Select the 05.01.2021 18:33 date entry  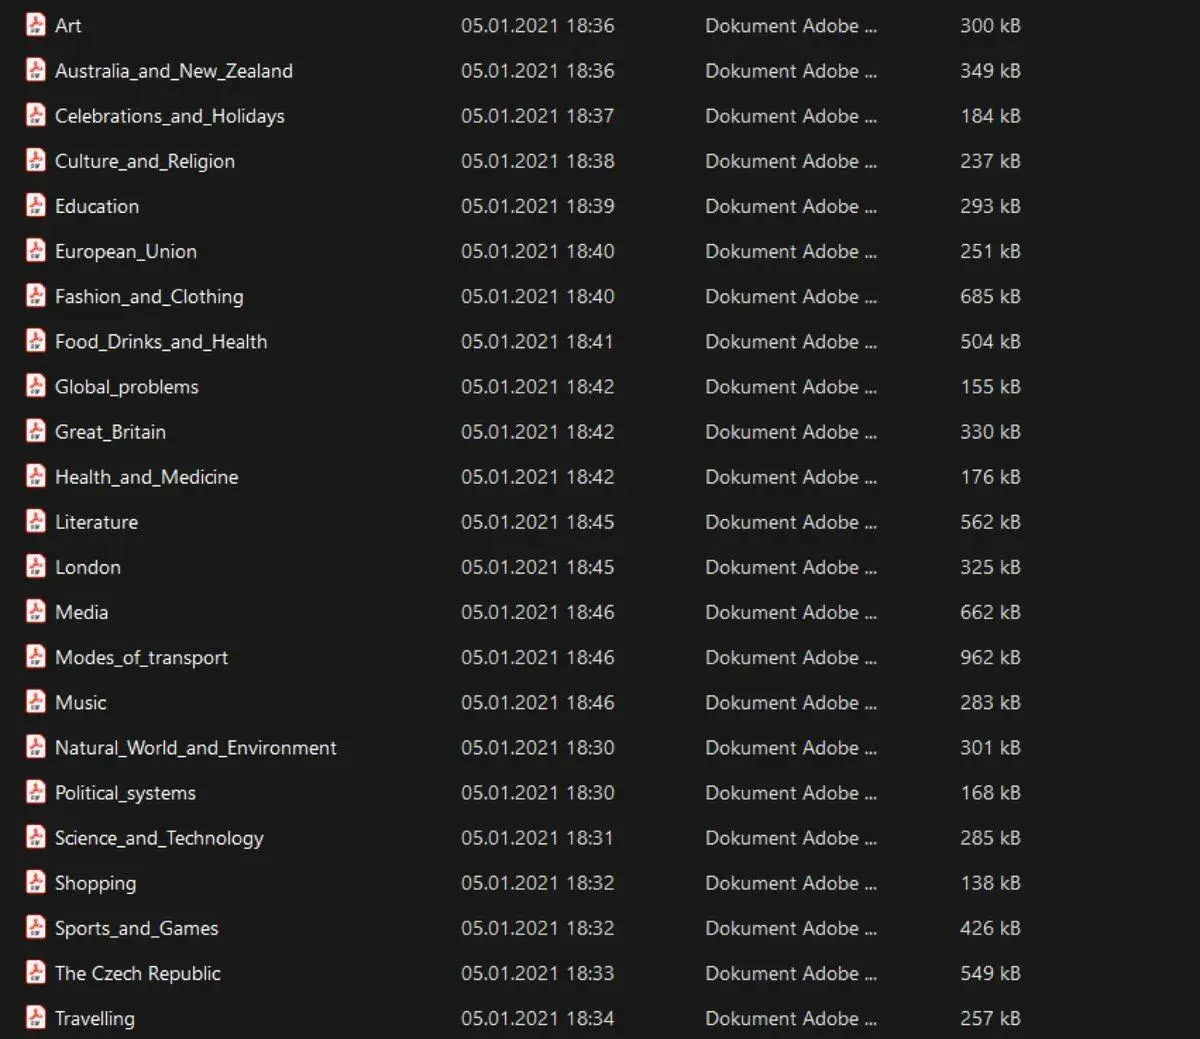538,973
